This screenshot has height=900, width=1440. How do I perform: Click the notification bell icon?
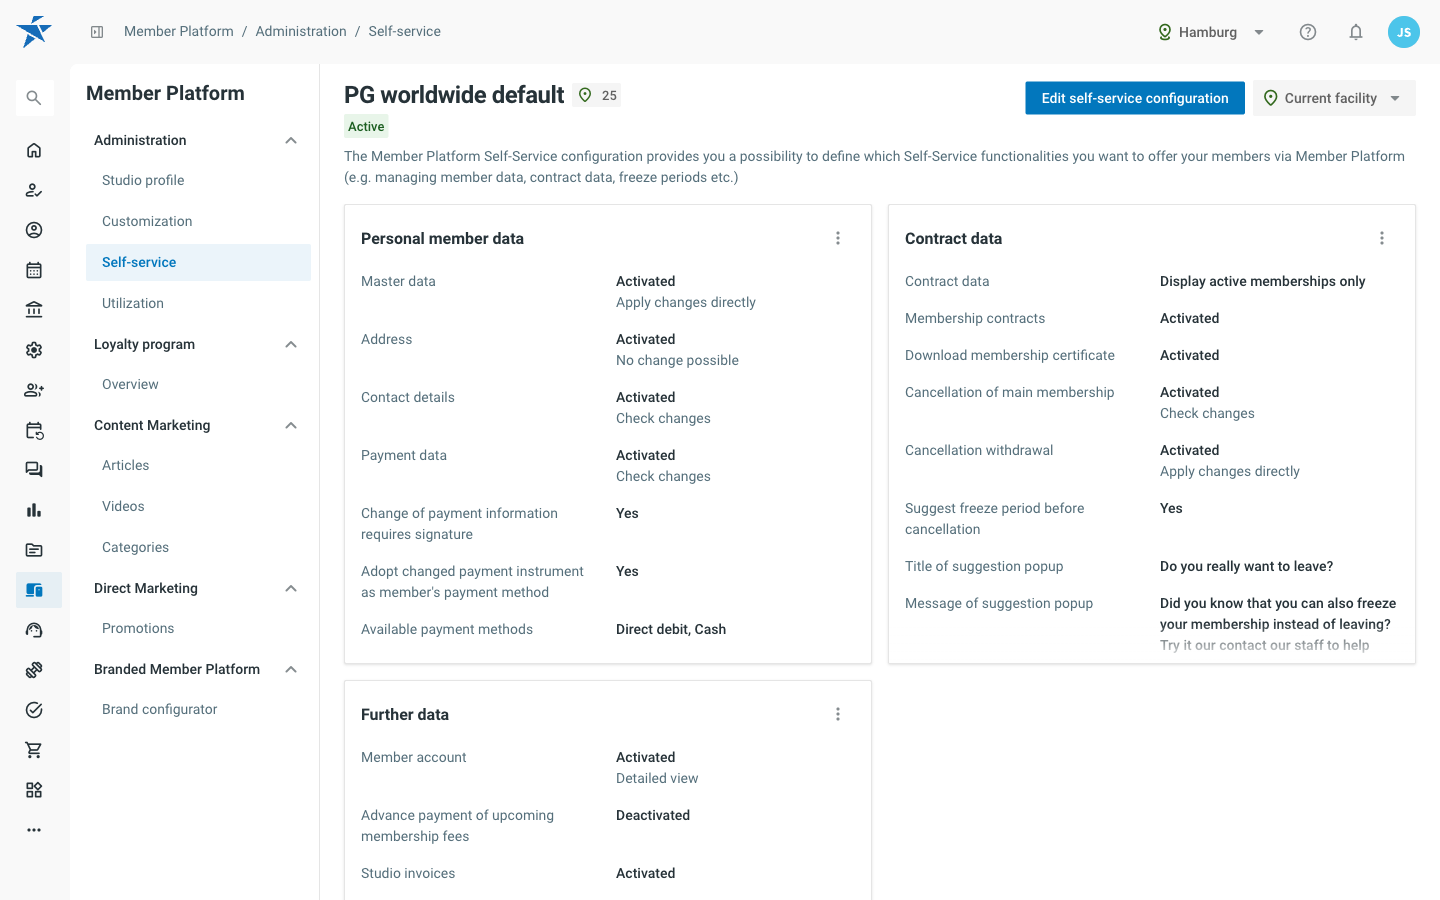tap(1356, 32)
